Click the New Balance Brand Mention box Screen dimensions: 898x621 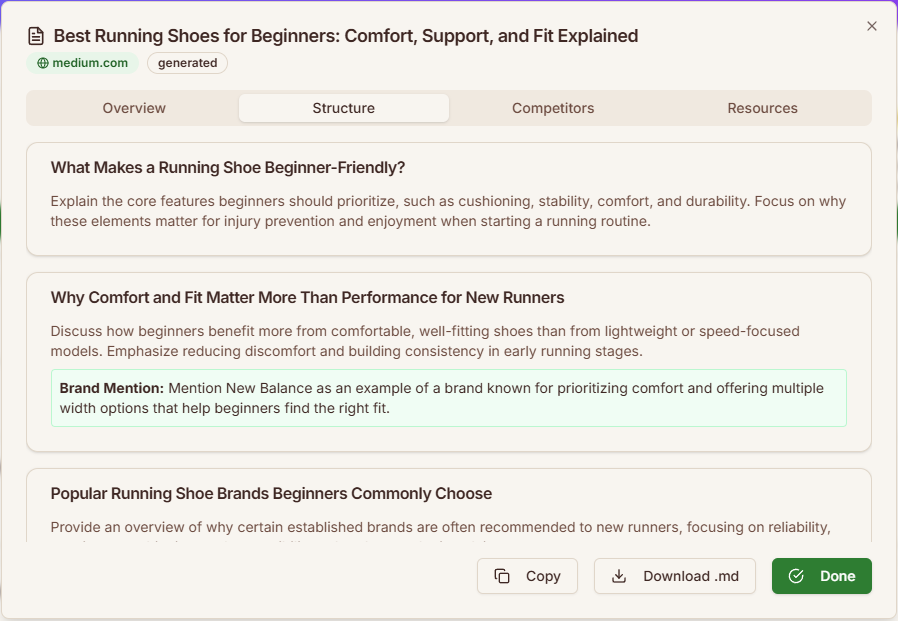tap(448, 398)
